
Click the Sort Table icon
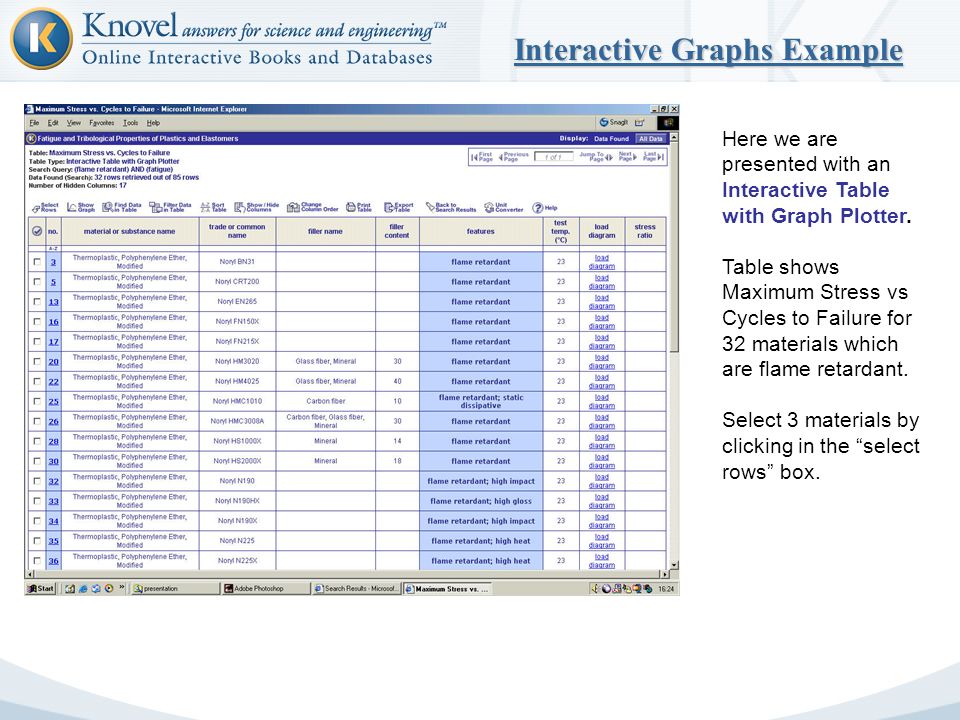click(x=213, y=208)
